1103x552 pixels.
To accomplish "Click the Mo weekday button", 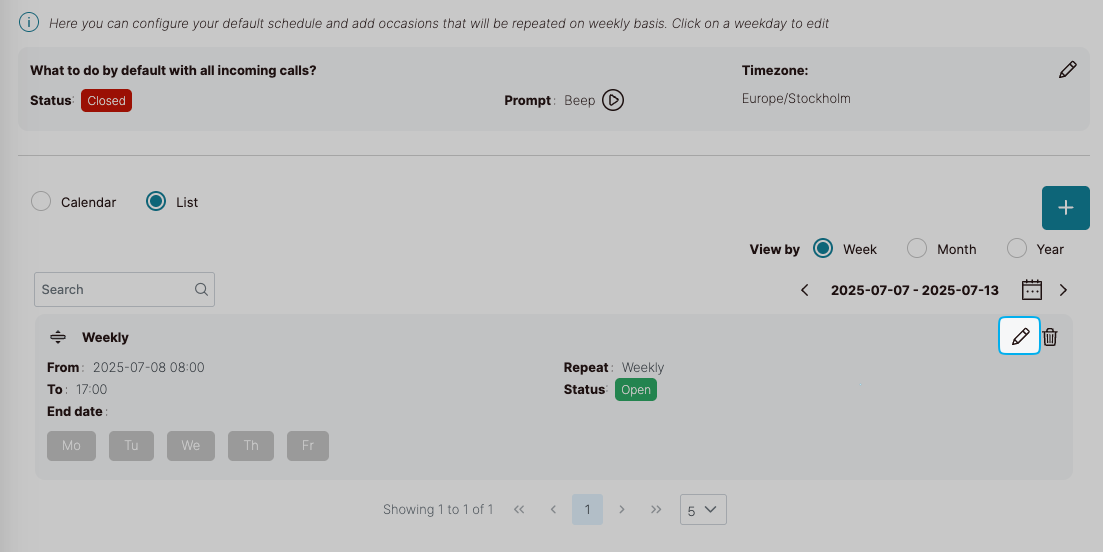I will [x=71, y=446].
